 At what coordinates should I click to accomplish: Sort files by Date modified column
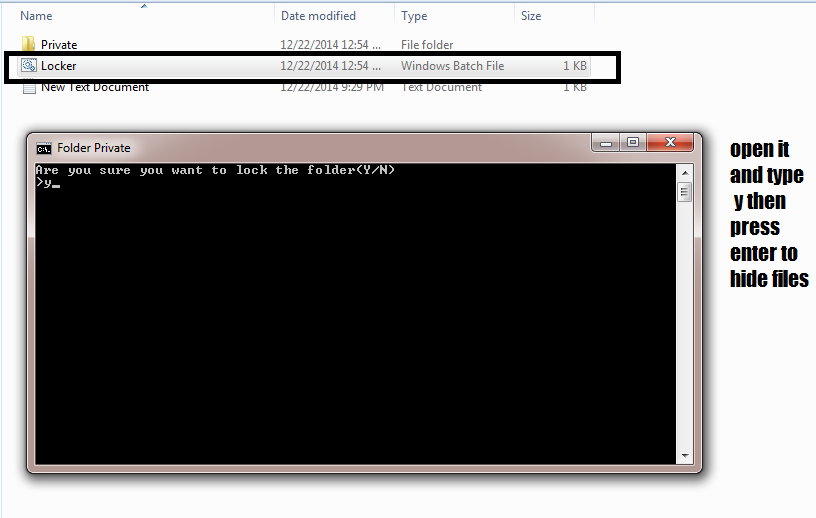pyautogui.click(x=318, y=16)
